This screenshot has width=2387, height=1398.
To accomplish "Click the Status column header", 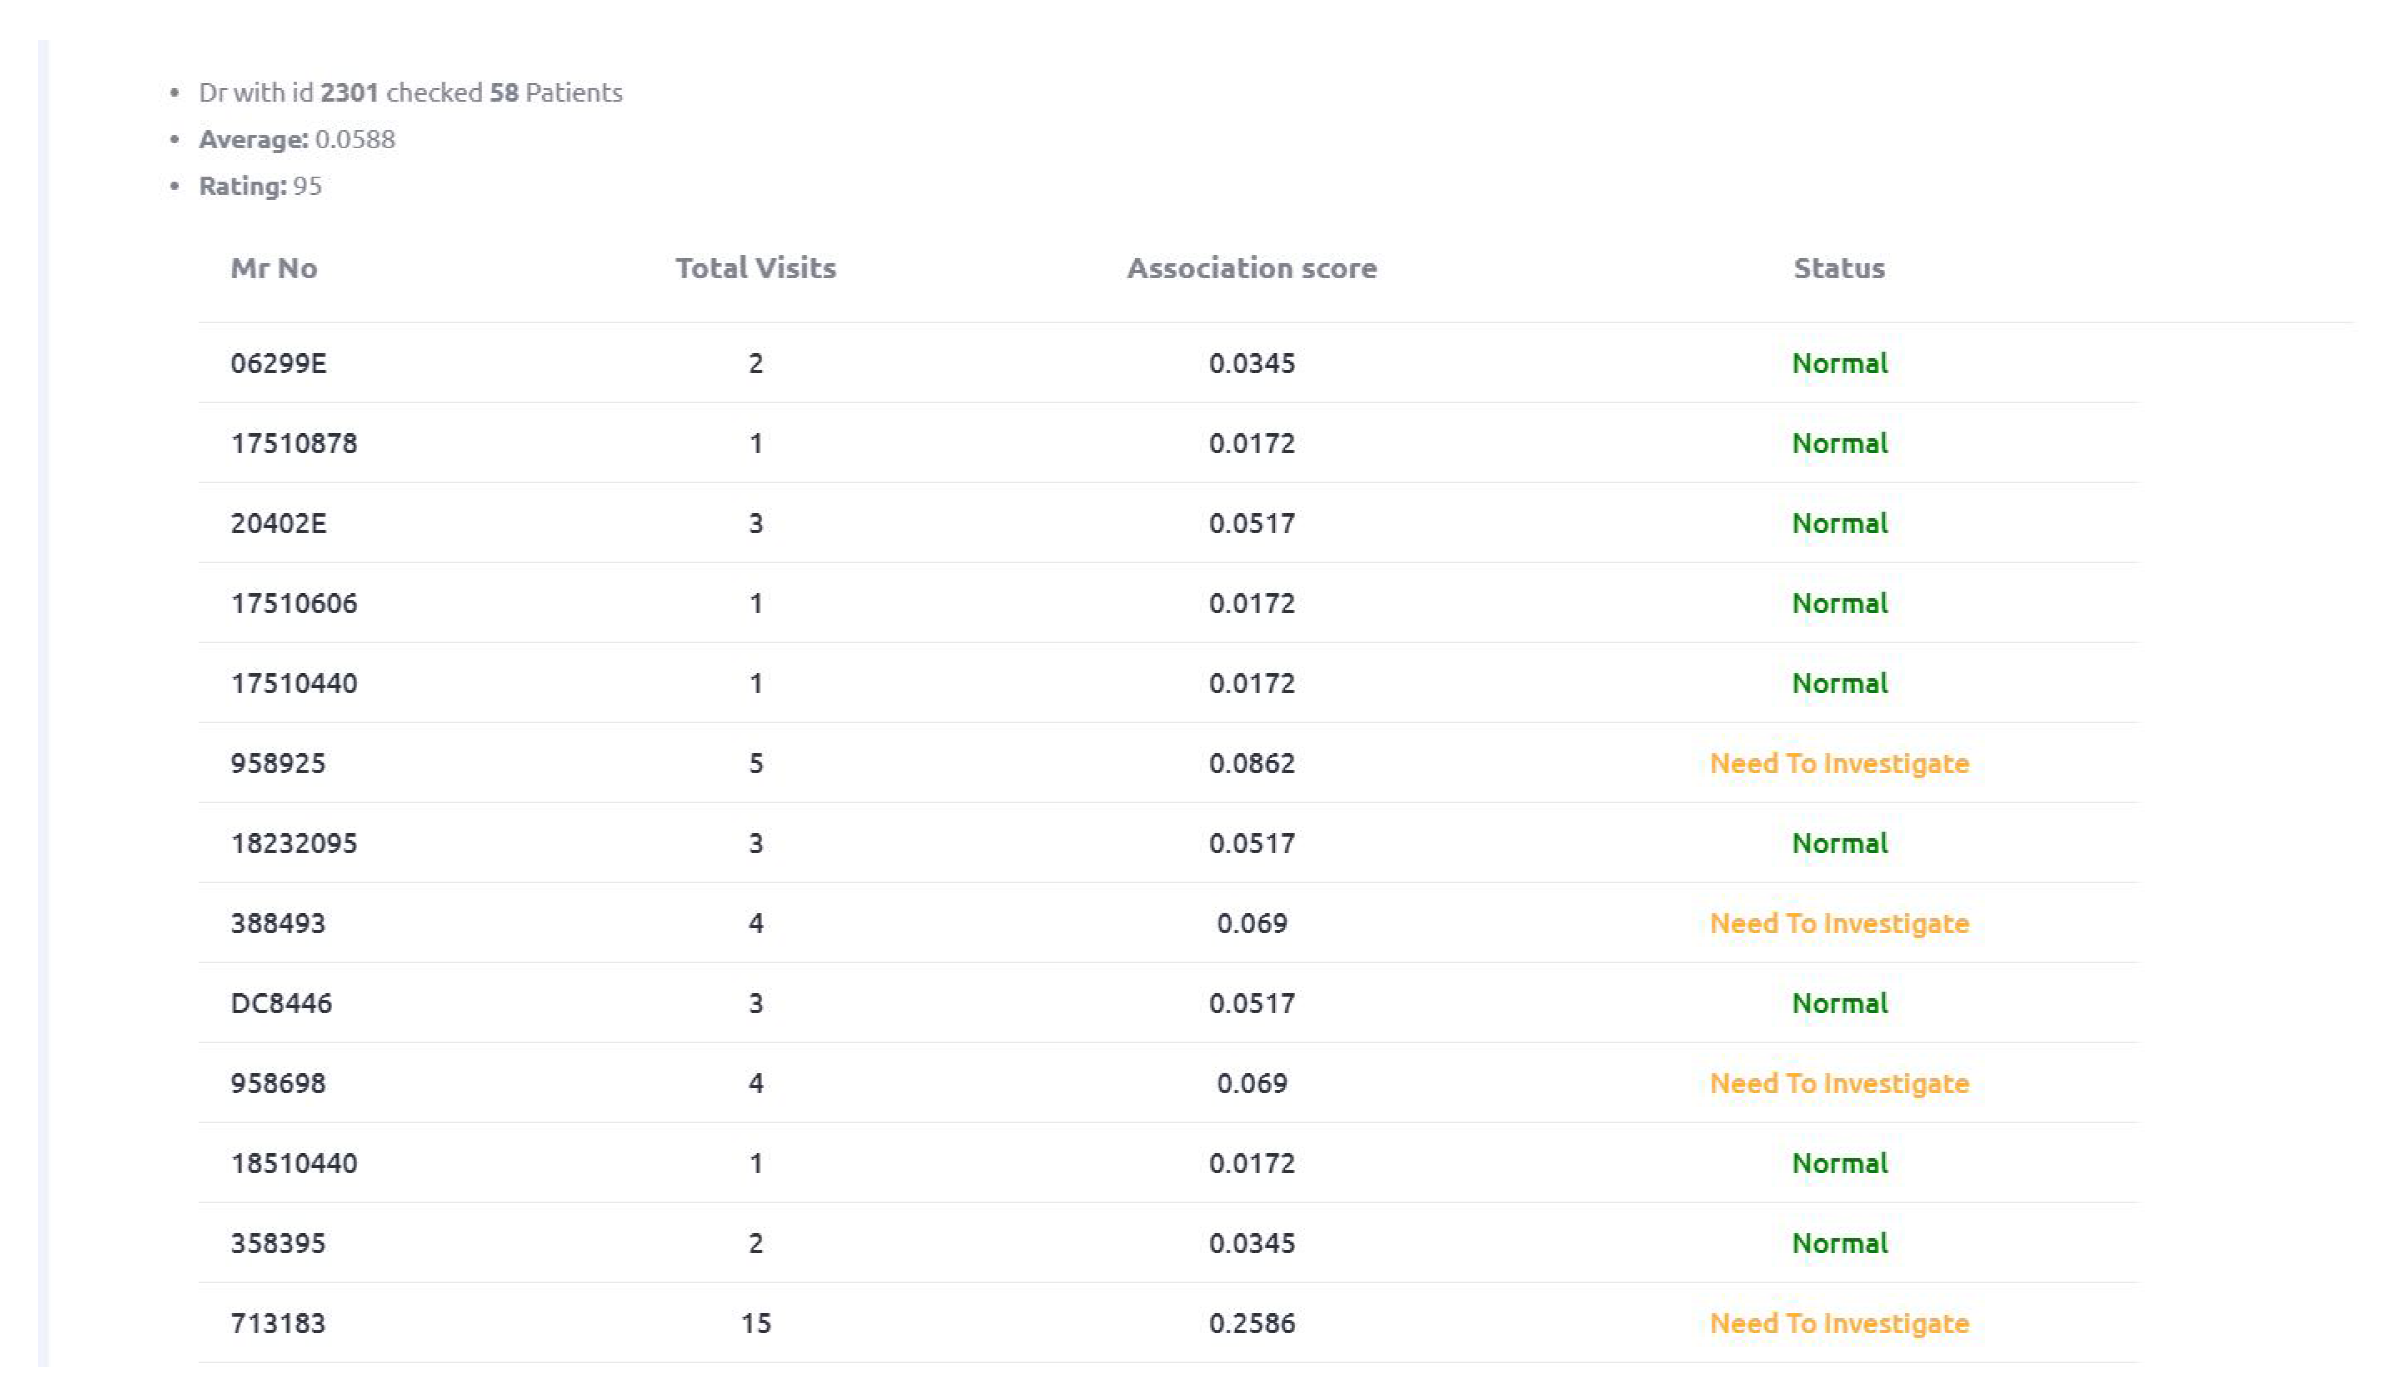I will (1838, 268).
